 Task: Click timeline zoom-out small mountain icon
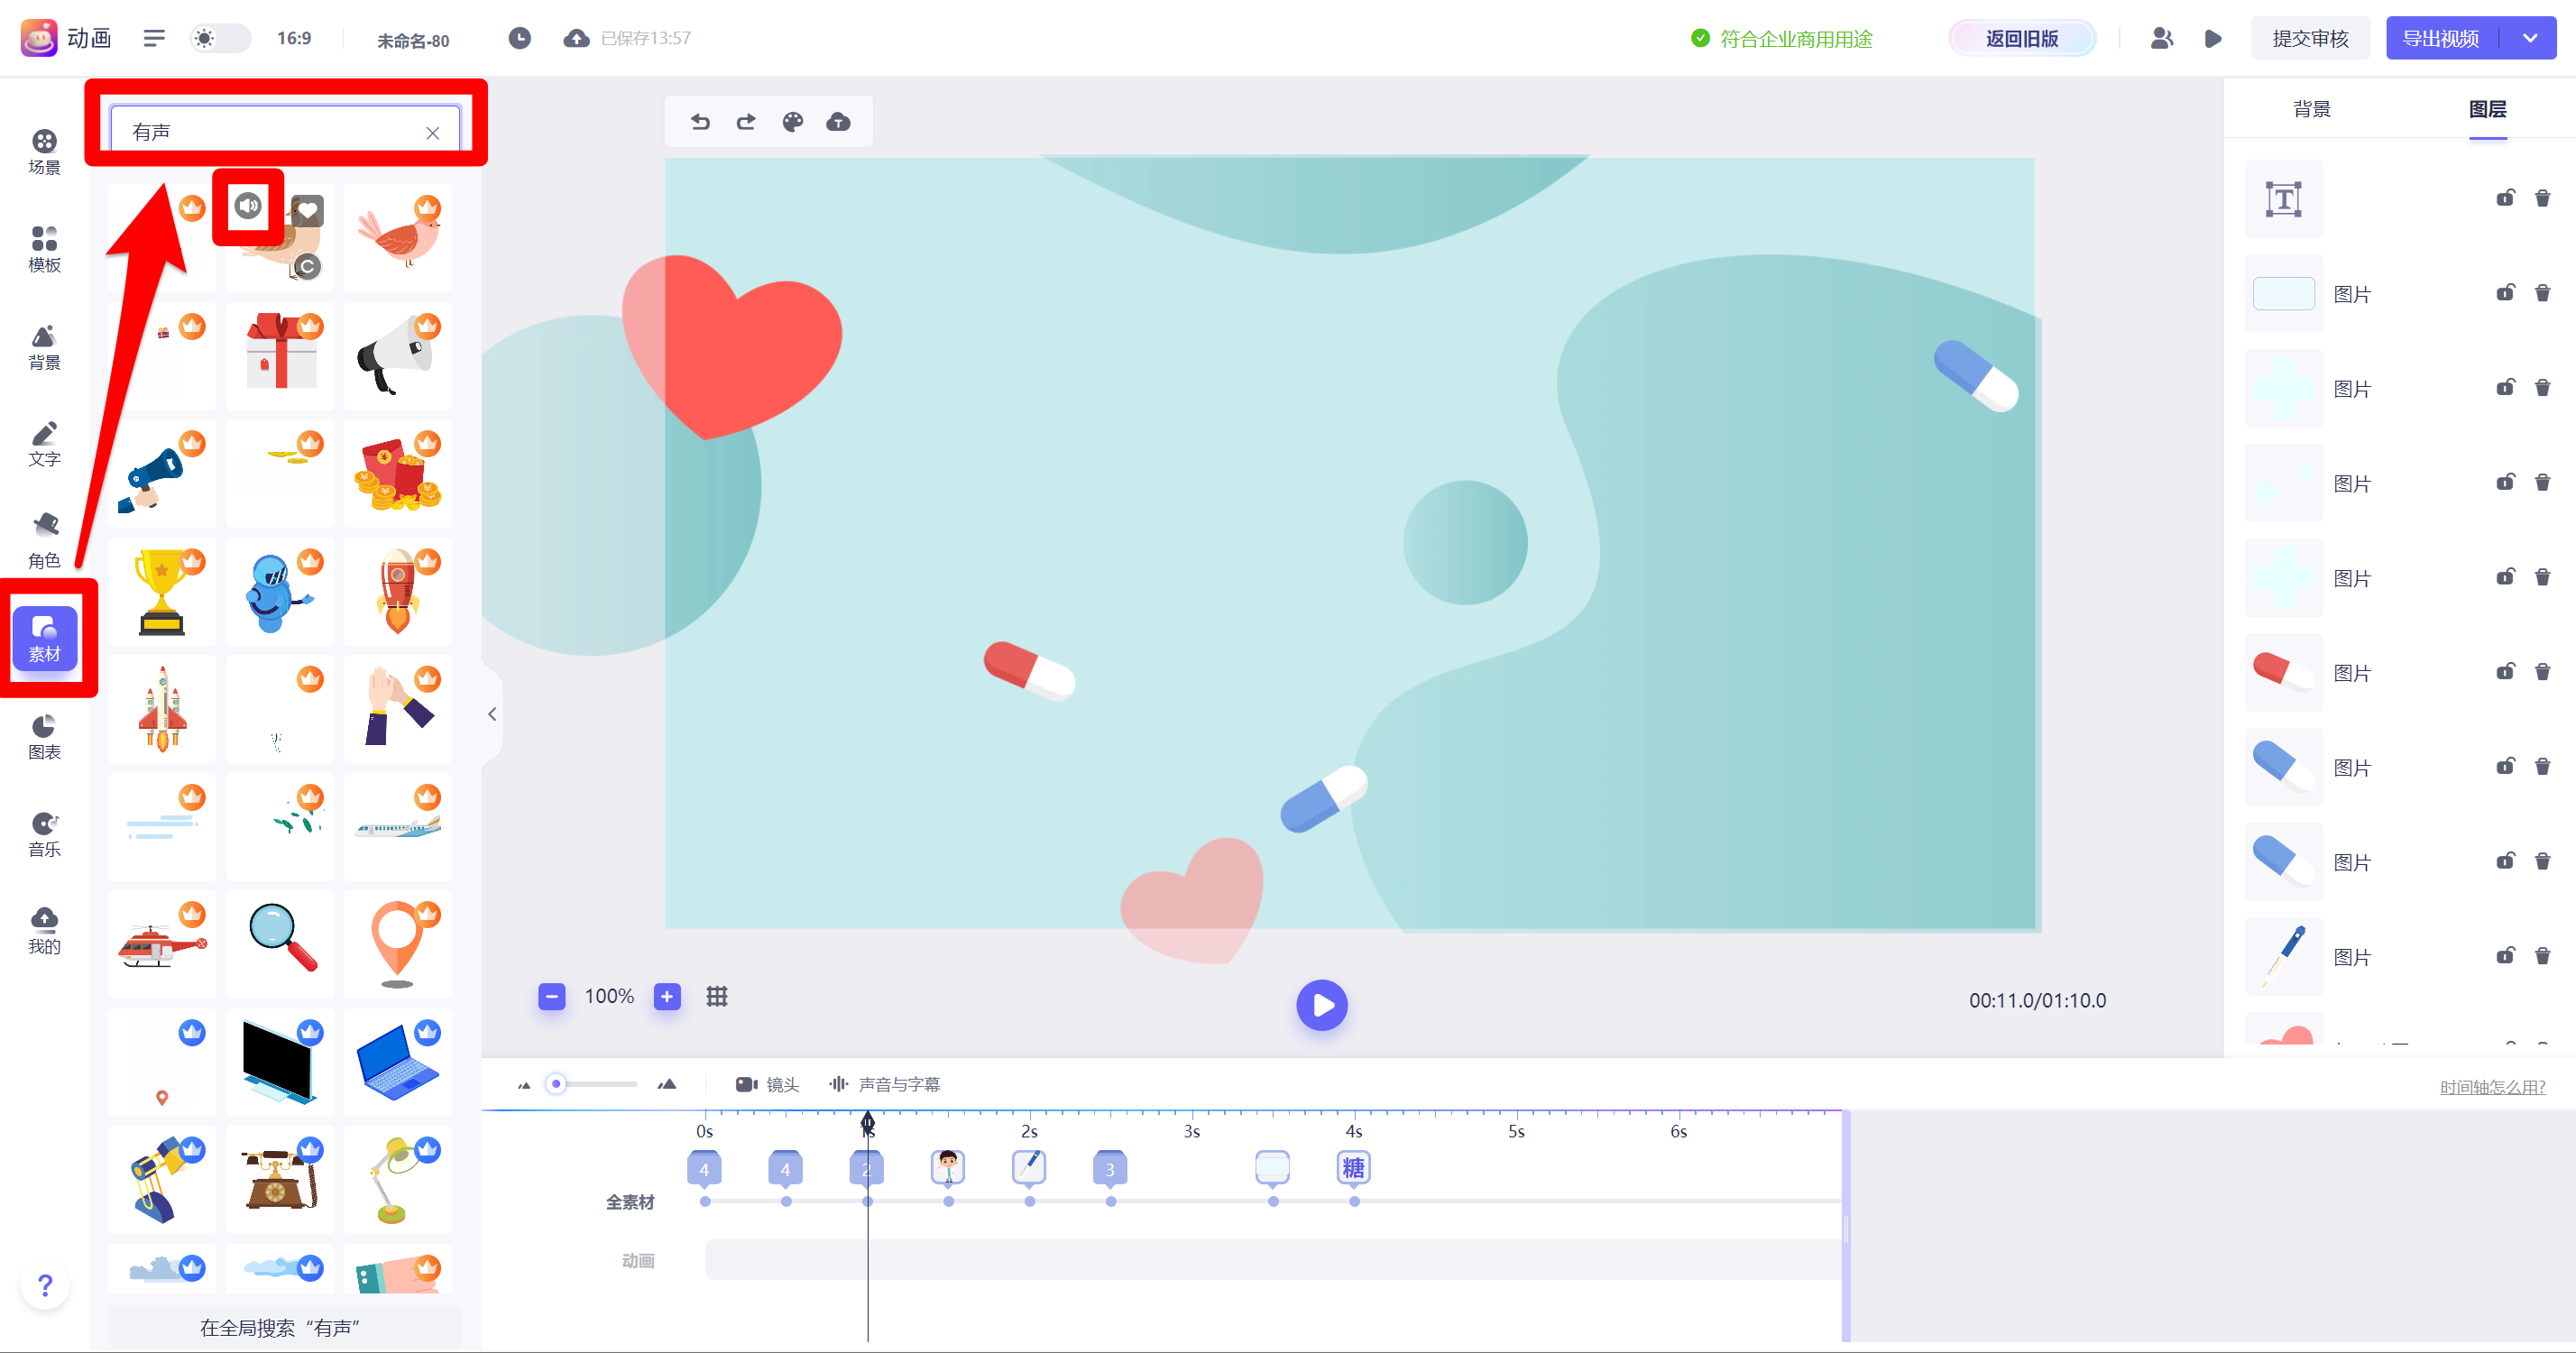pos(524,1085)
